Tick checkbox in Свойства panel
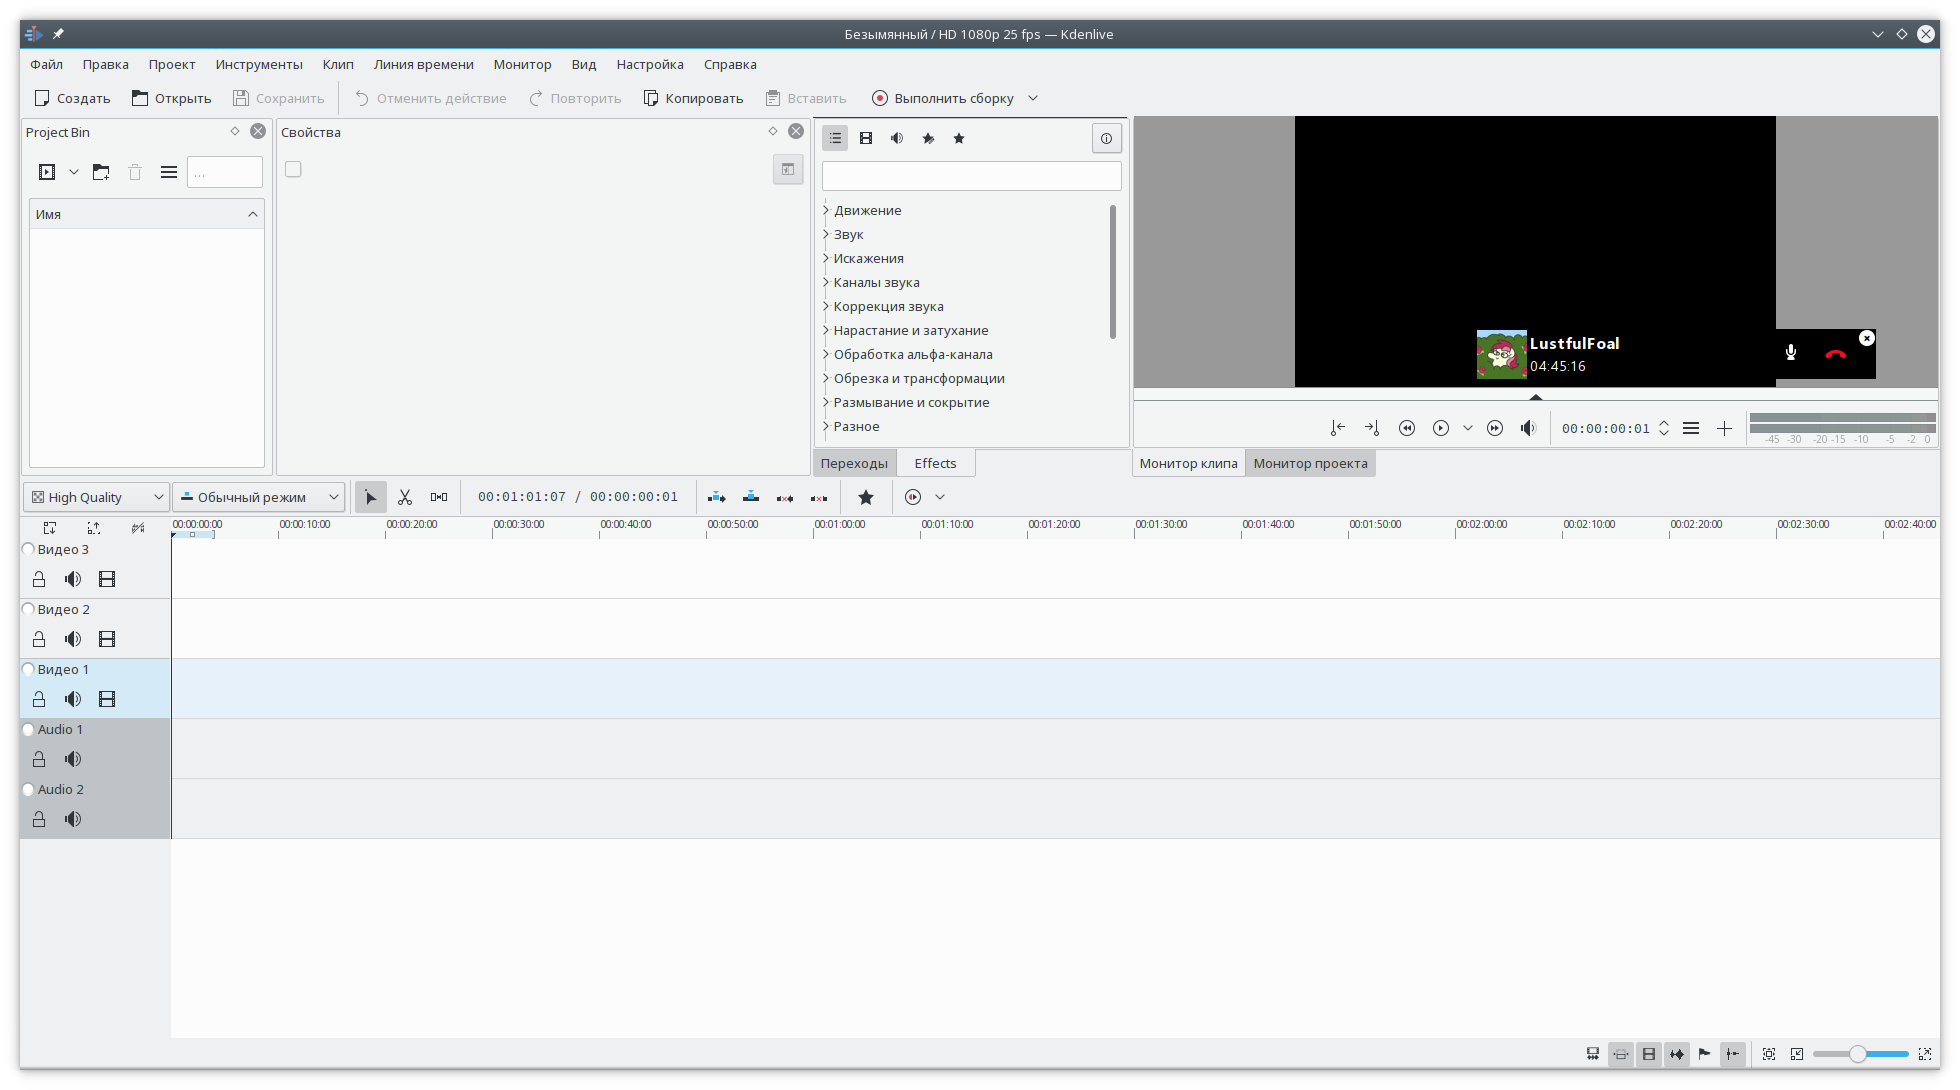This screenshot has width=1960, height=1090. [293, 169]
